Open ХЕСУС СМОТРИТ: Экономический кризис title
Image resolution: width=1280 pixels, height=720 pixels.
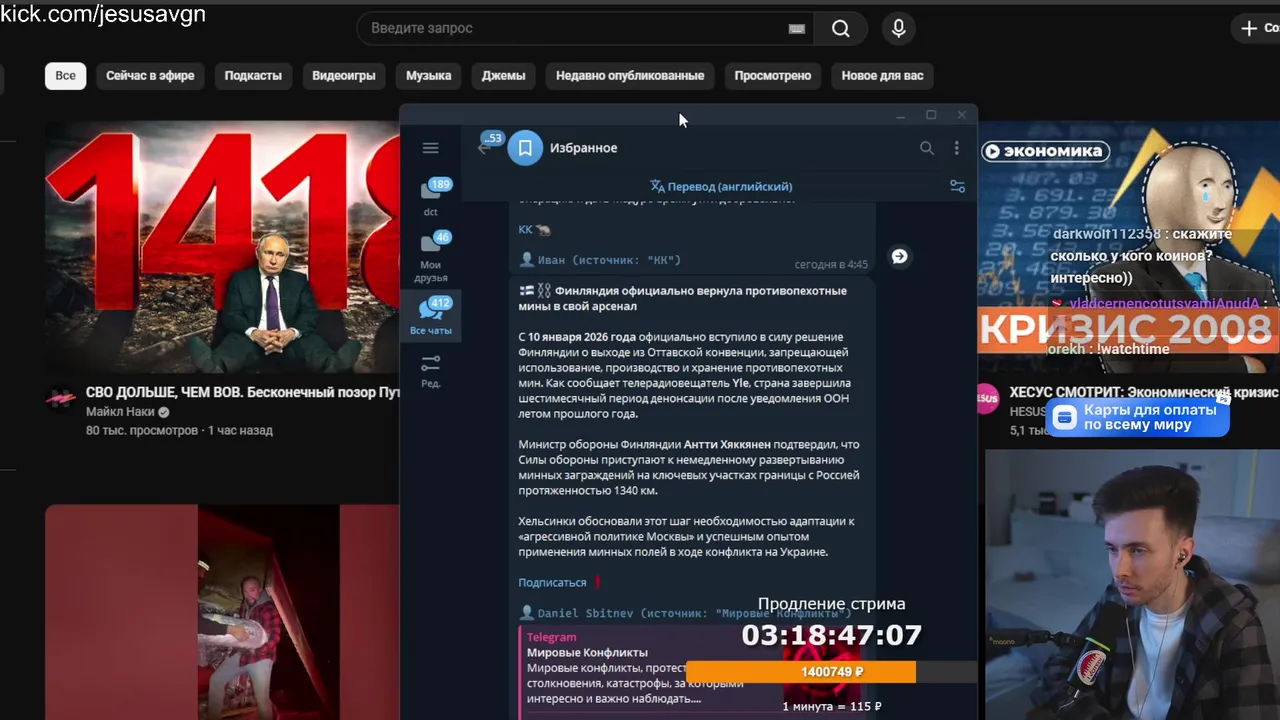pyautogui.click(x=1144, y=392)
